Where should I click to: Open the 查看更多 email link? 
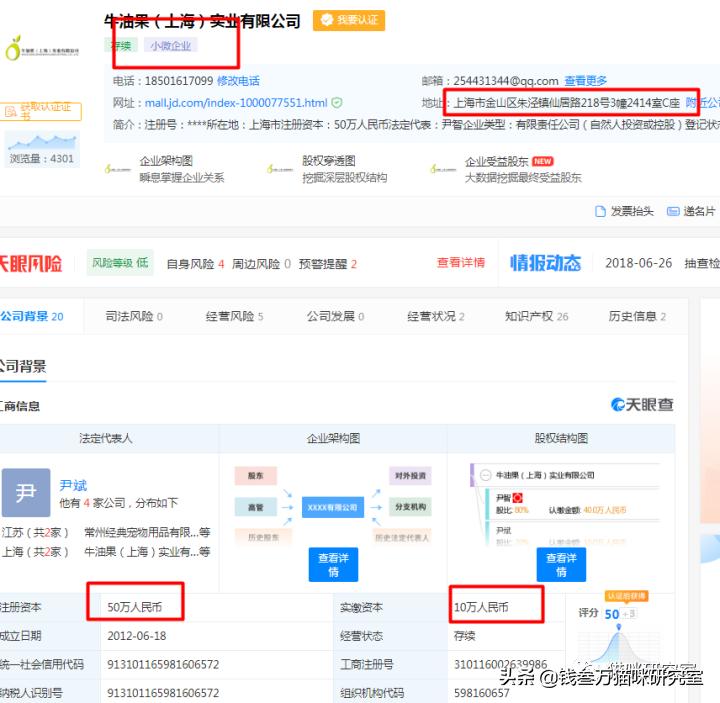pyautogui.click(x=585, y=81)
